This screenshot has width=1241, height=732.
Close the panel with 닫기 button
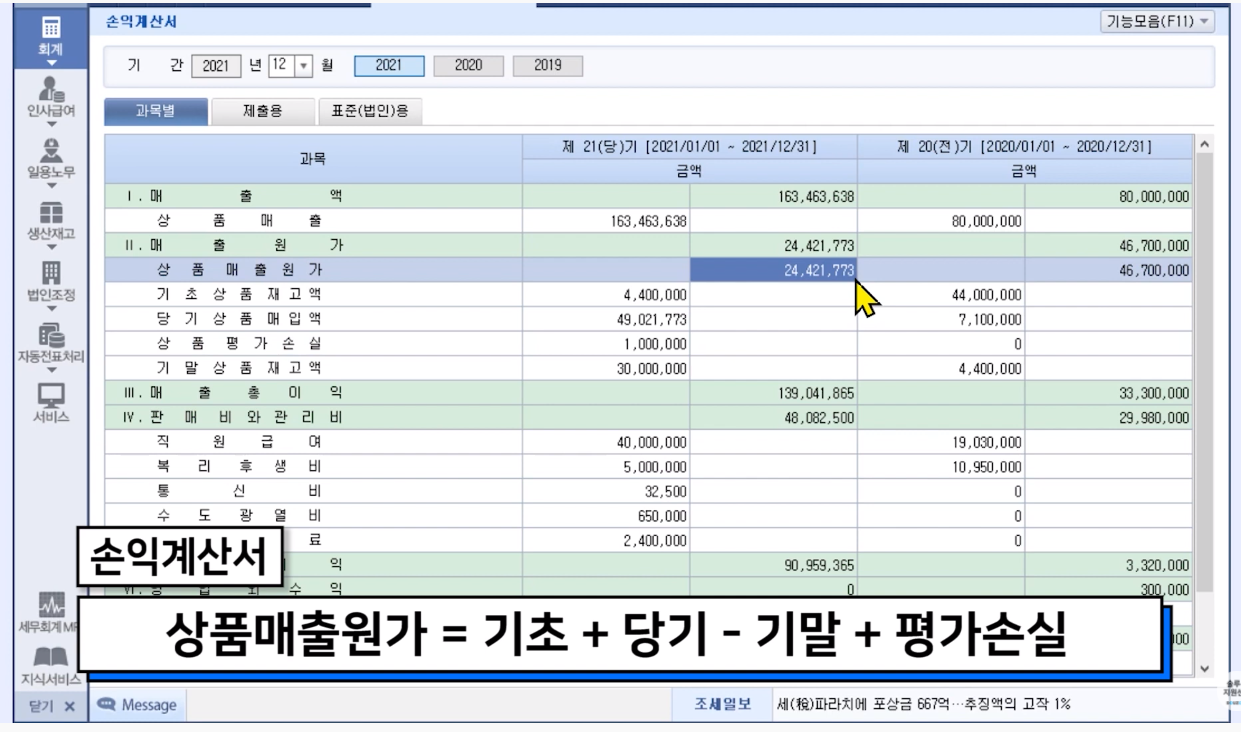pos(51,705)
